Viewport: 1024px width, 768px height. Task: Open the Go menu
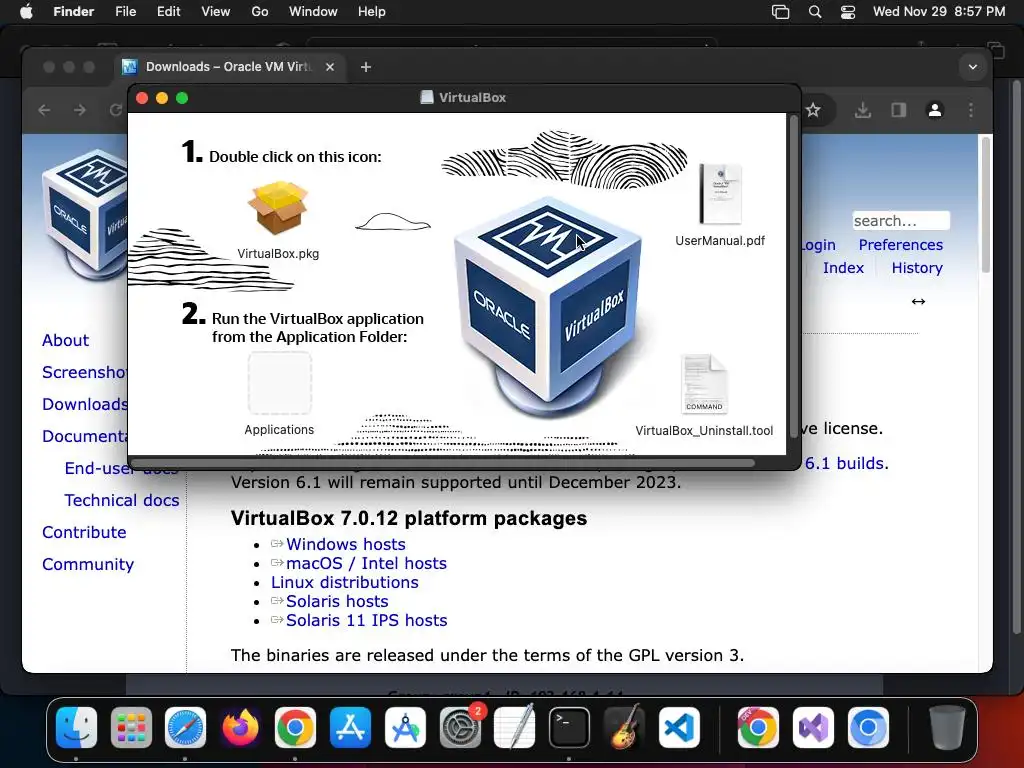click(260, 12)
